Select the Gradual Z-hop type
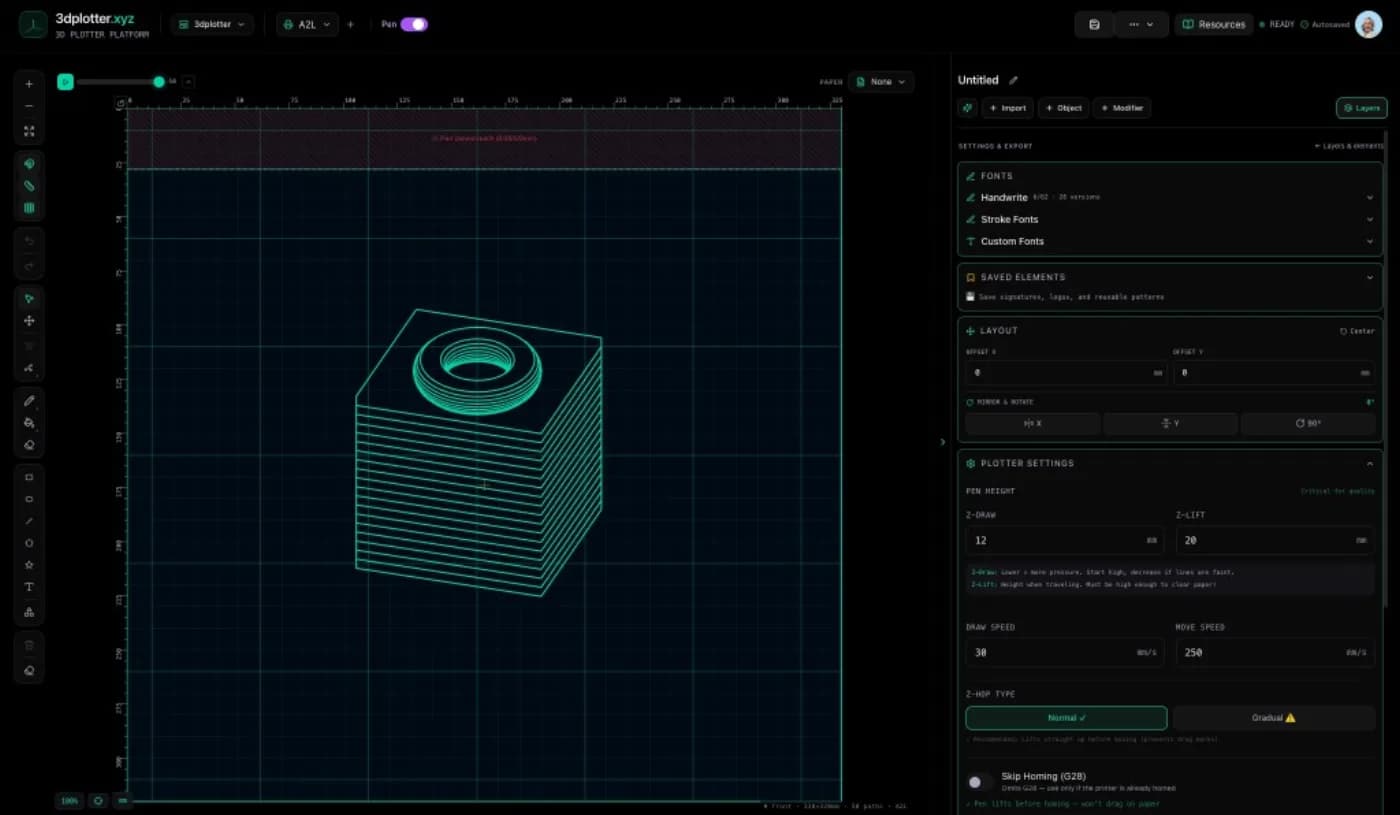Screen dimensions: 1400x815 (x=1274, y=718)
